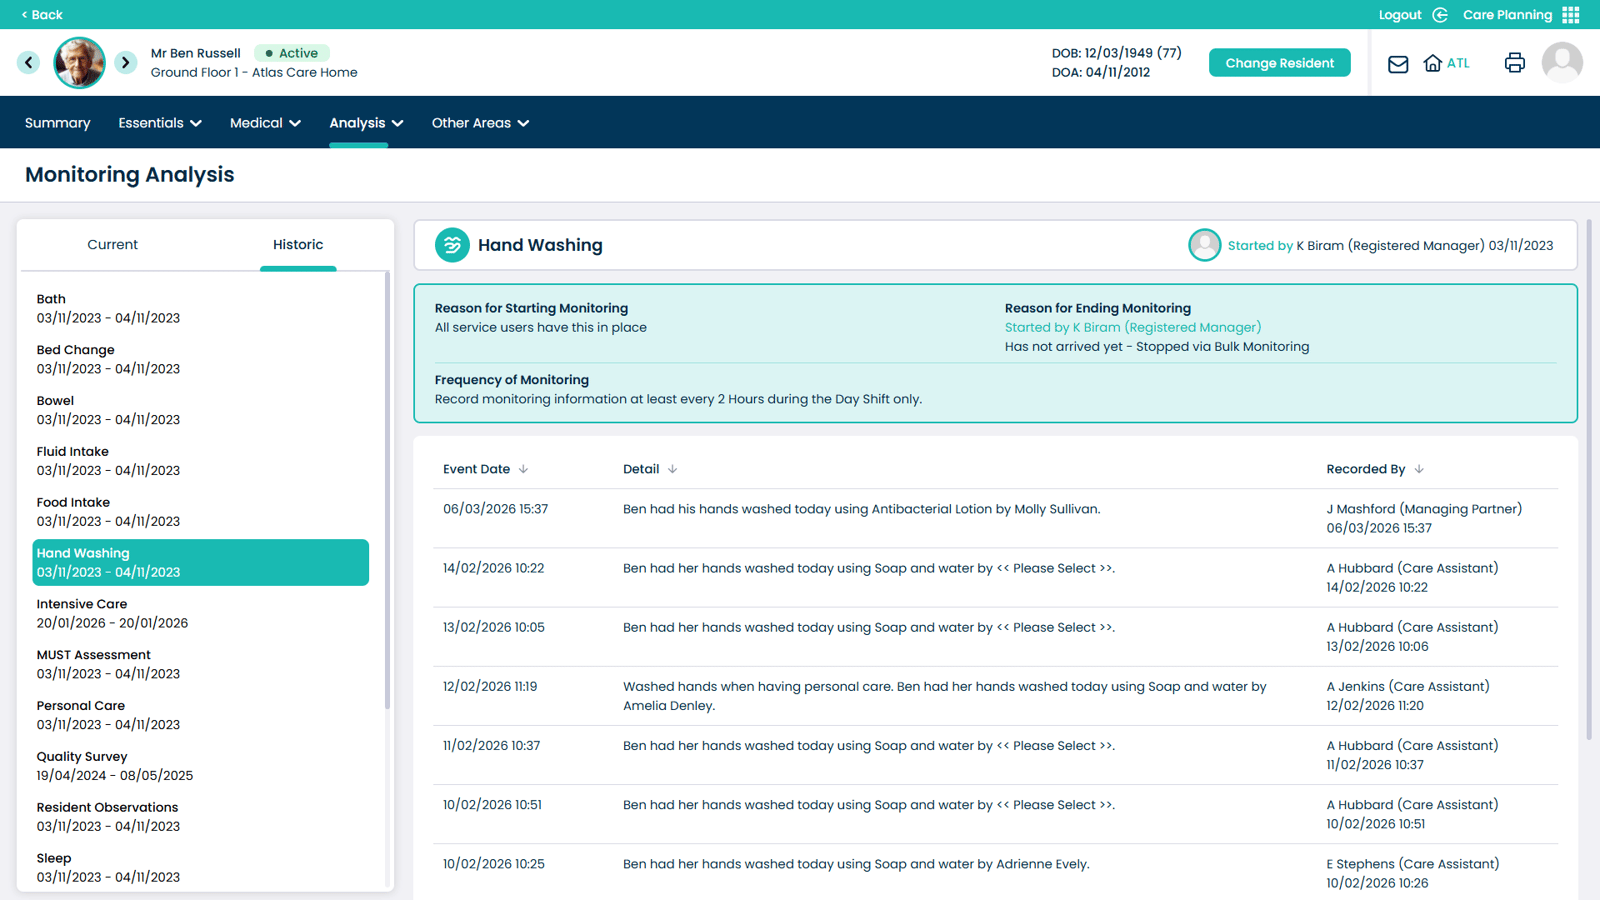Open the mail envelope icon

[x=1397, y=64]
